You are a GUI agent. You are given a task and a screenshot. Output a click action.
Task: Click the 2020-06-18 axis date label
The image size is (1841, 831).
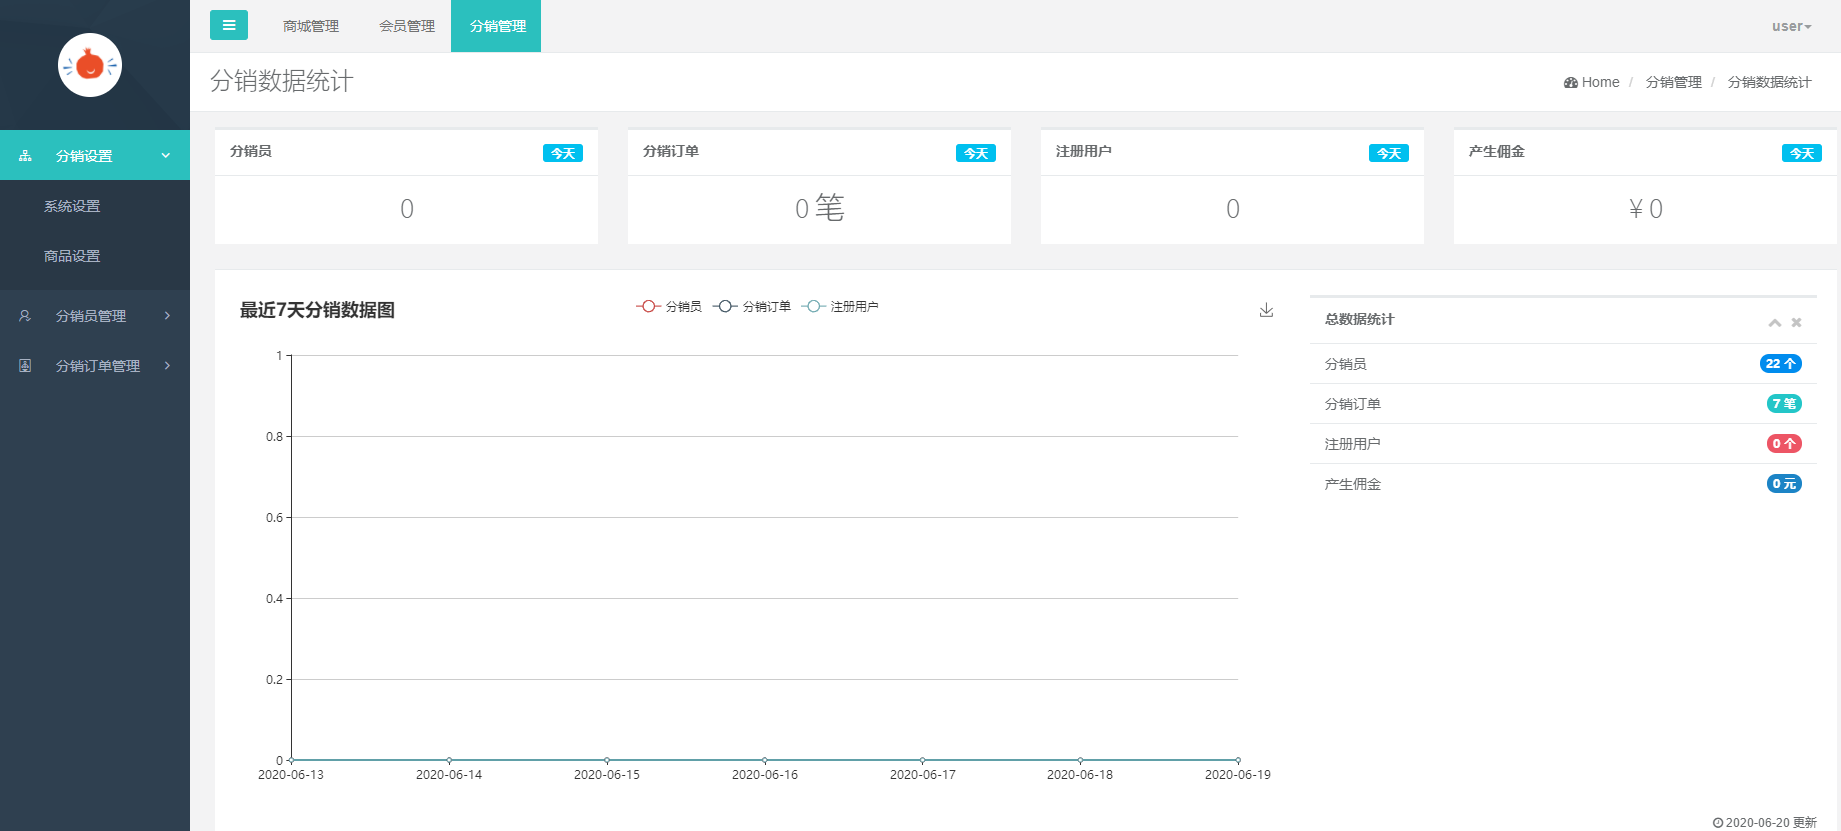(x=1080, y=775)
